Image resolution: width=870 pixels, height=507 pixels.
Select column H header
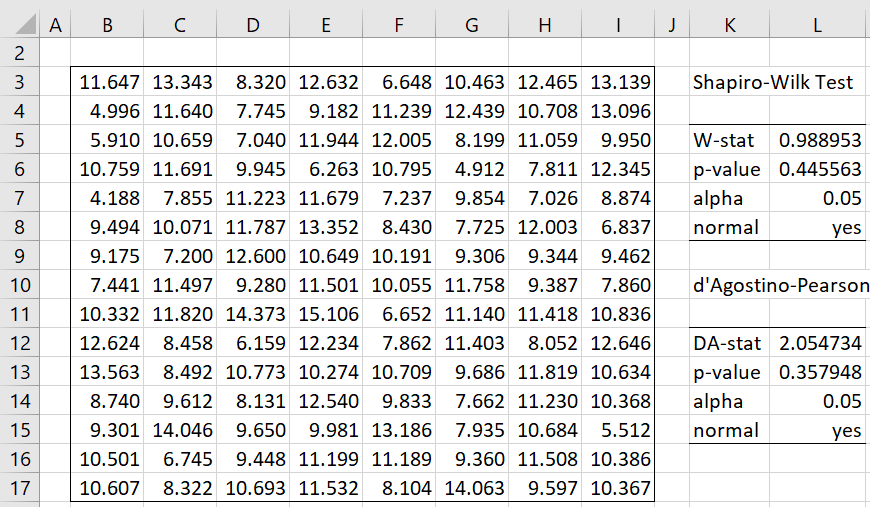tap(545, 25)
